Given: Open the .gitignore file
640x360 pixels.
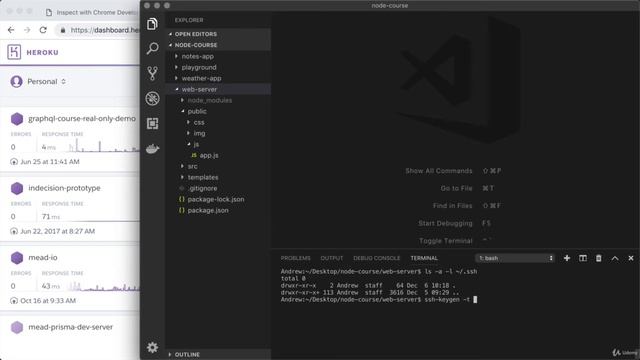Looking at the screenshot, I should 202,189.
